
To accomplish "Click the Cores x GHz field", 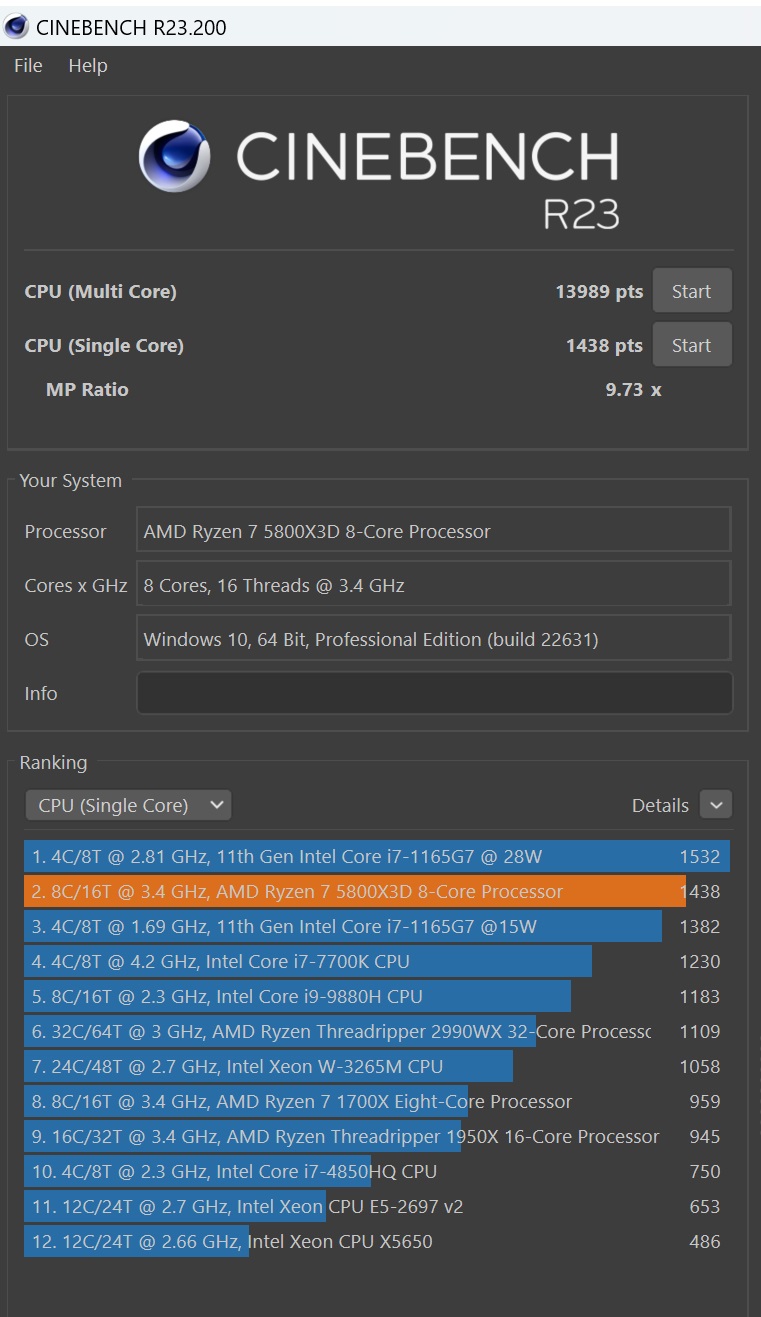I will pos(434,585).
